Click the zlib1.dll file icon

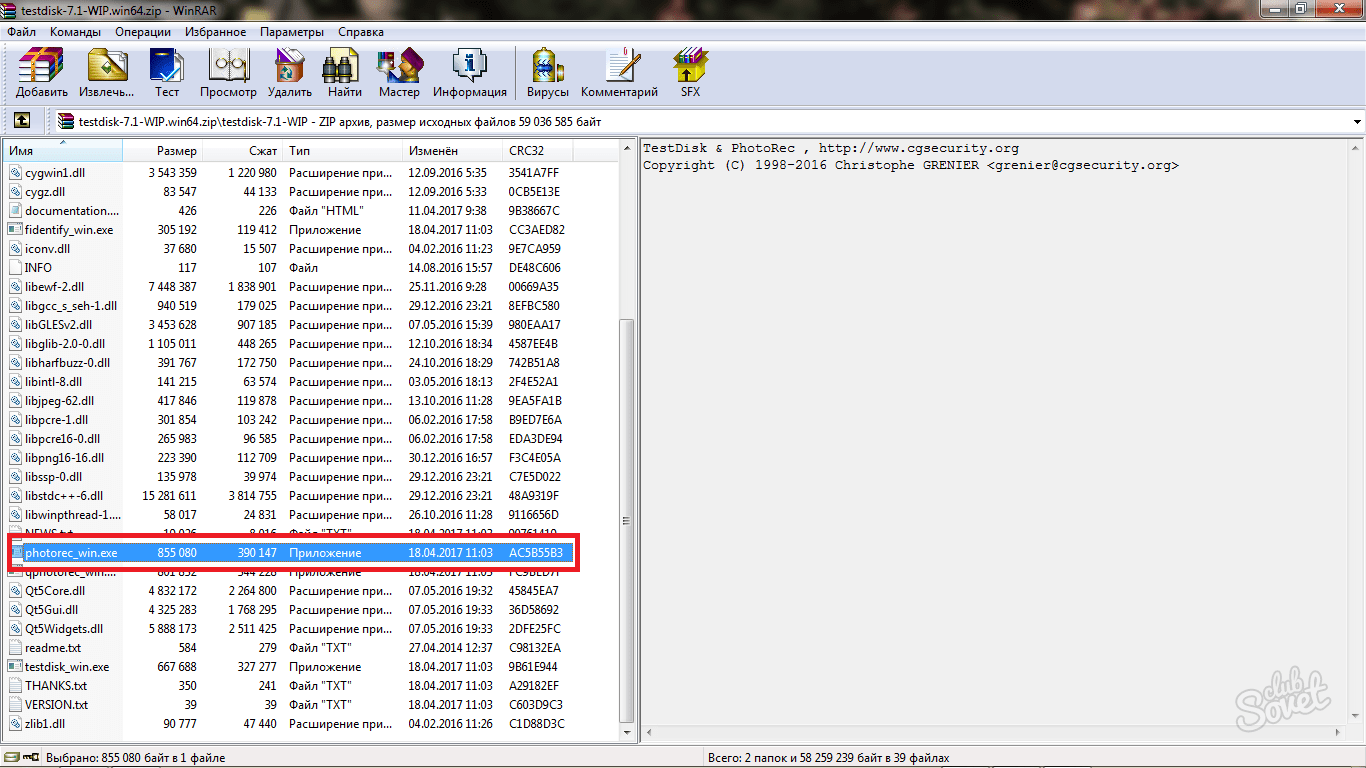pos(15,723)
